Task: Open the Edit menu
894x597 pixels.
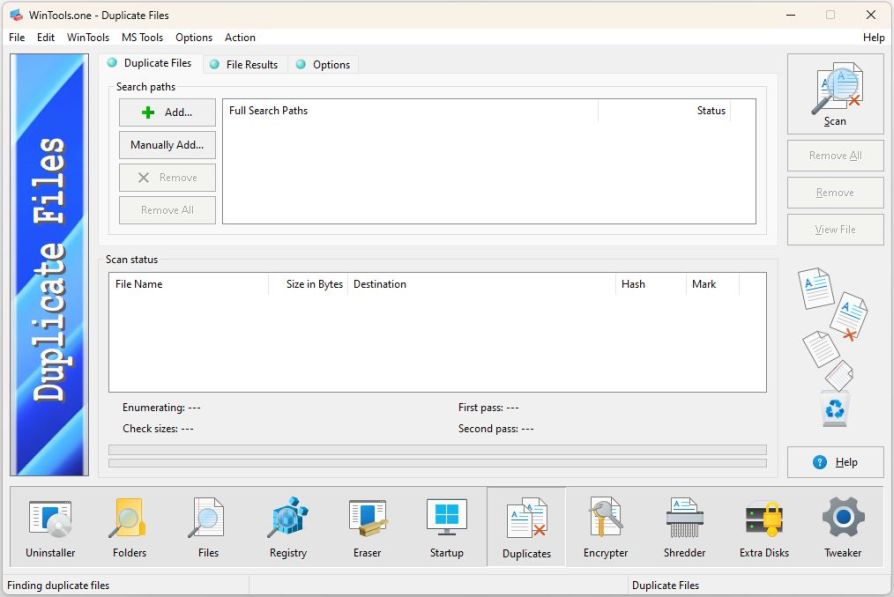Action: 46,37
